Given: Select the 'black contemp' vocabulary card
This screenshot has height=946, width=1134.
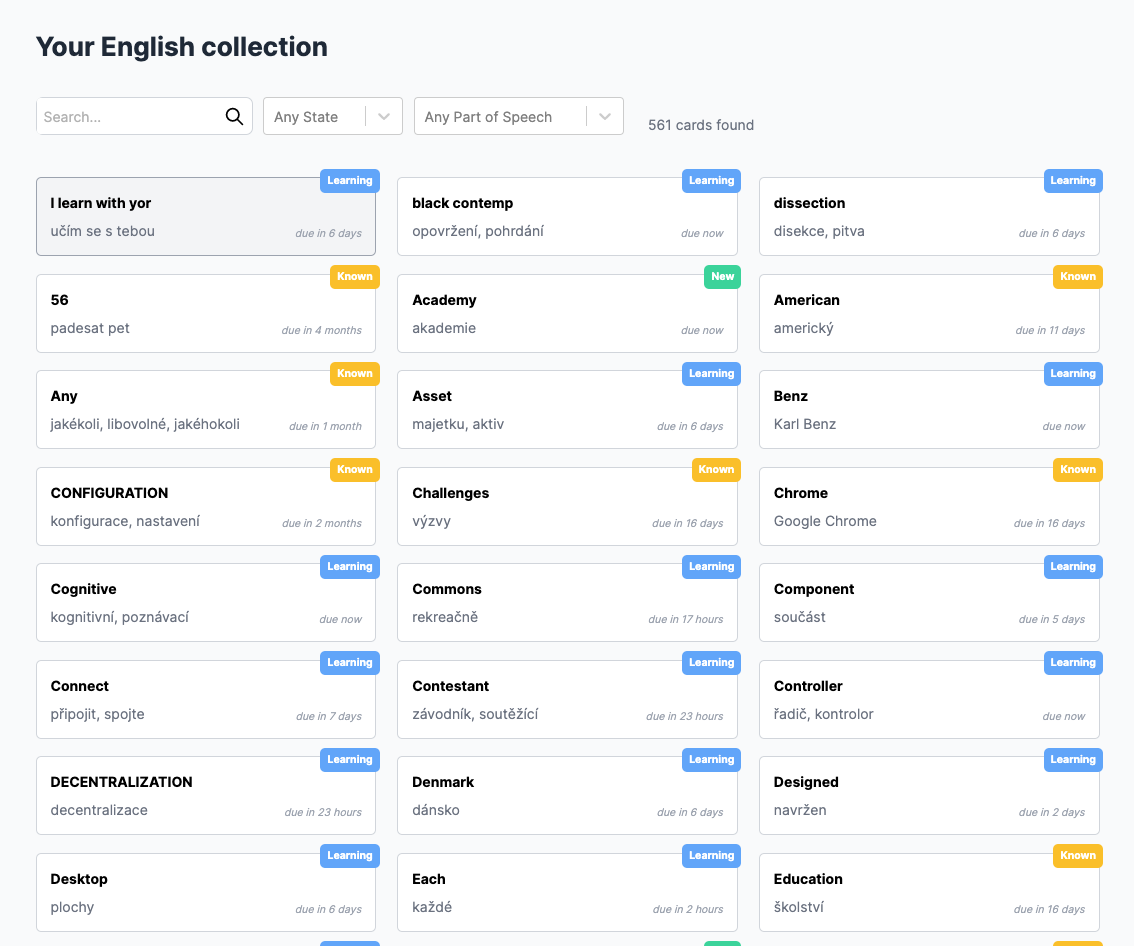Looking at the screenshot, I should coord(567,217).
